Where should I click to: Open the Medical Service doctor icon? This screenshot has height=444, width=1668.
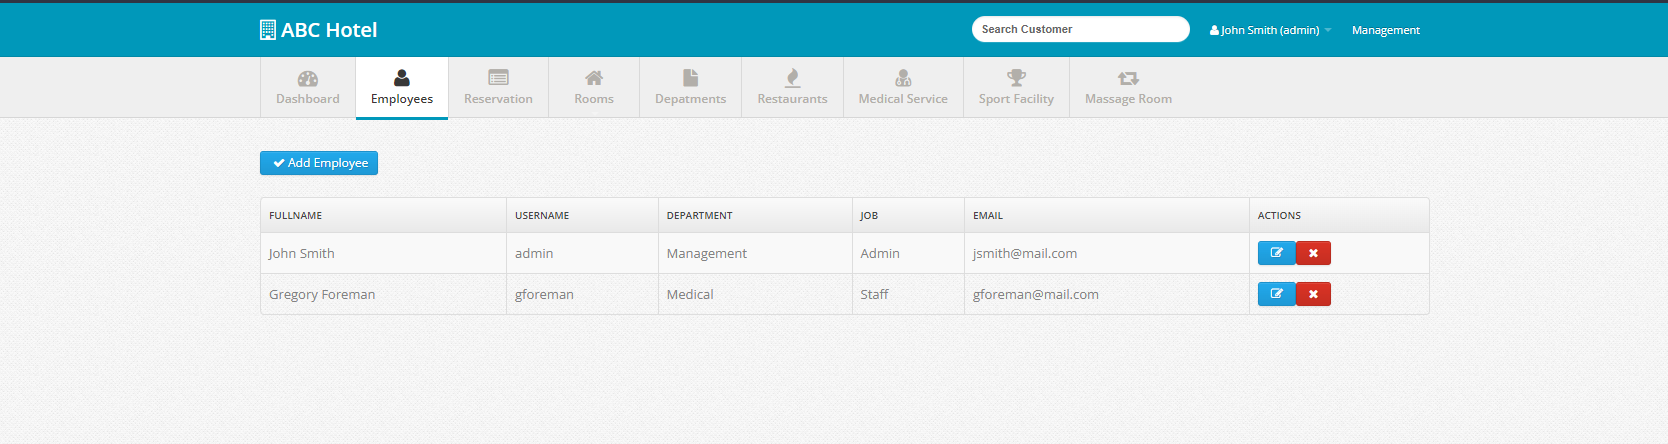(x=903, y=78)
